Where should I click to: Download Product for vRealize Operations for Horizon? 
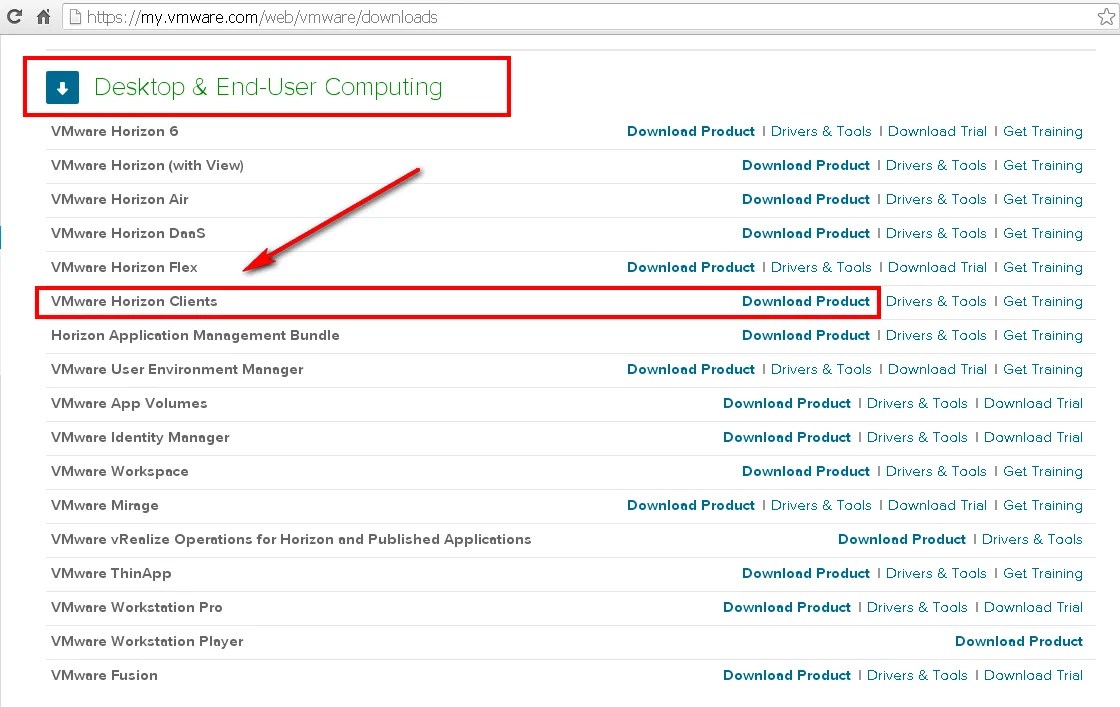(x=901, y=539)
